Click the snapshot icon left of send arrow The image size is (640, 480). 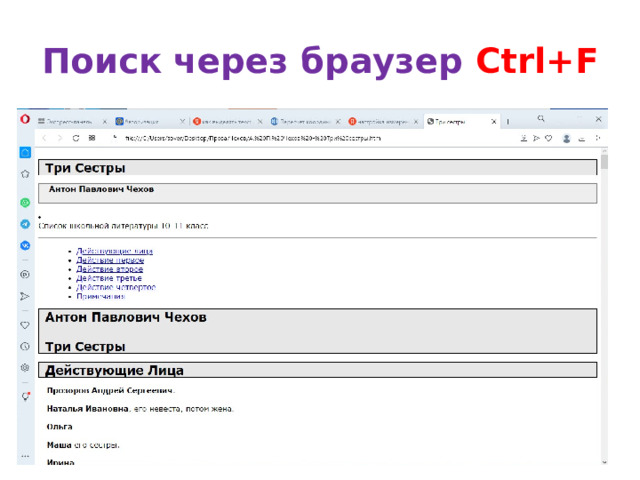(x=524, y=138)
